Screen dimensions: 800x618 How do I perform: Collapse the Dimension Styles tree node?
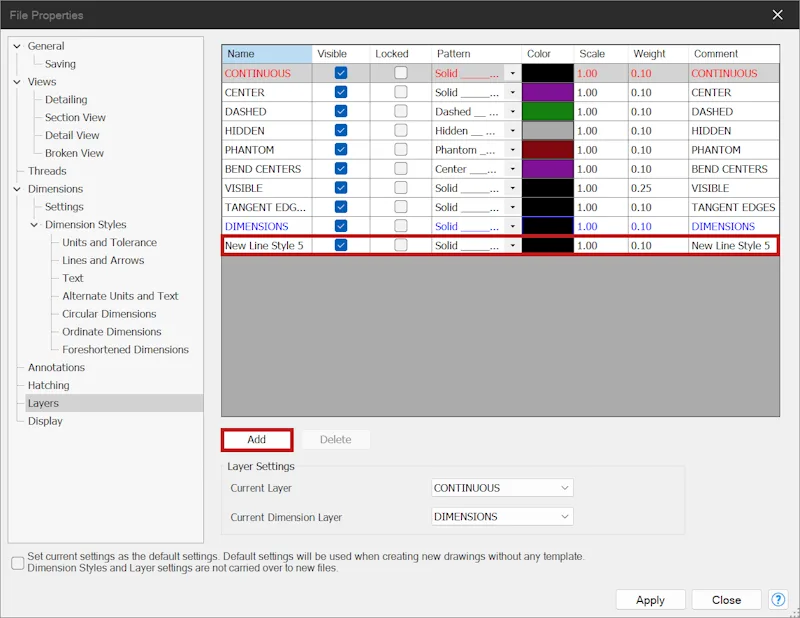click(34, 225)
